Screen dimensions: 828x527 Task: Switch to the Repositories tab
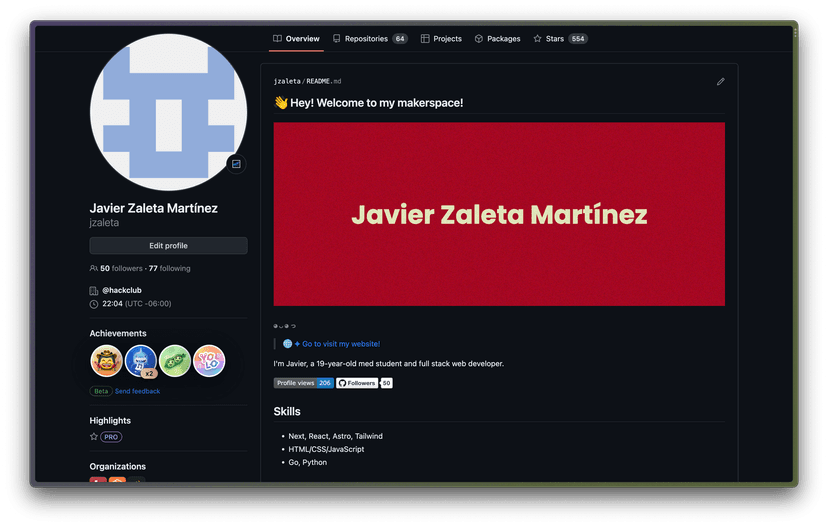[369, 39]
